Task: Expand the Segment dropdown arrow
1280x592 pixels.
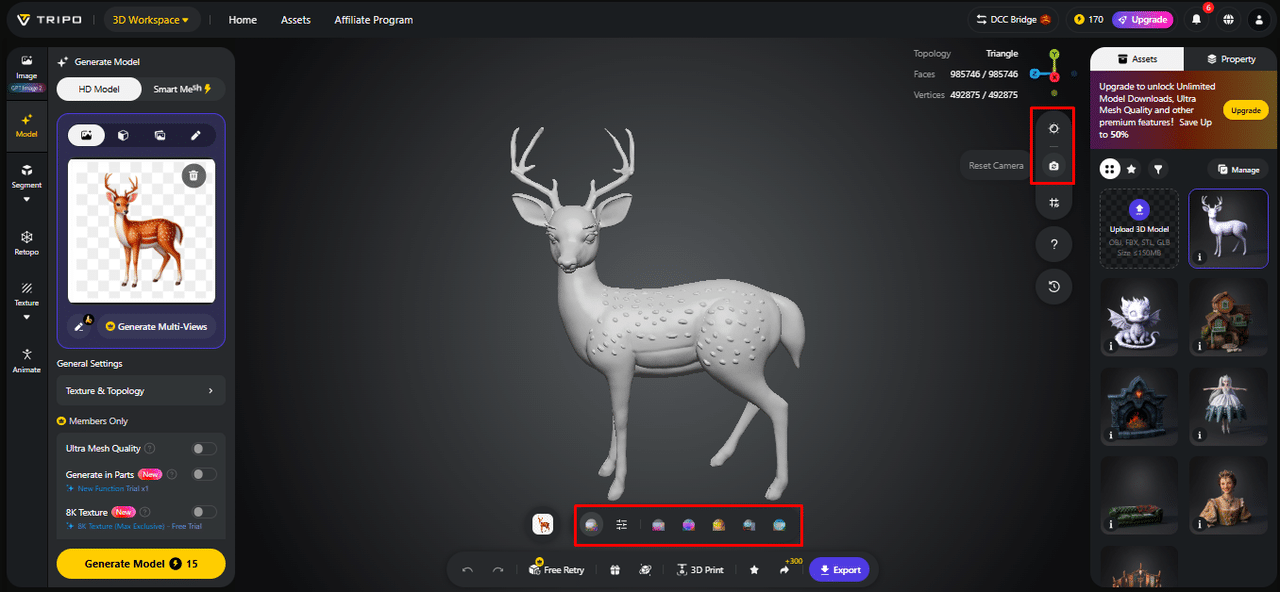Action: [x=26, y=199]
